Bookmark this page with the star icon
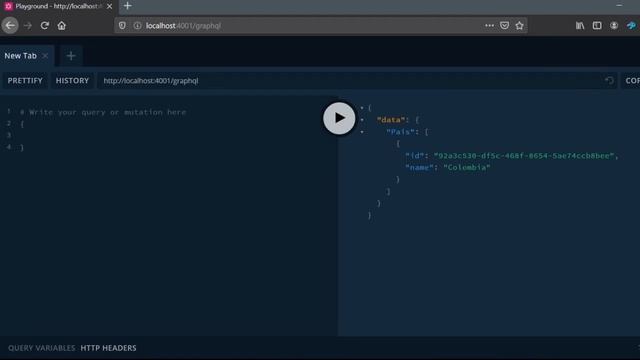 pos(519,25)
